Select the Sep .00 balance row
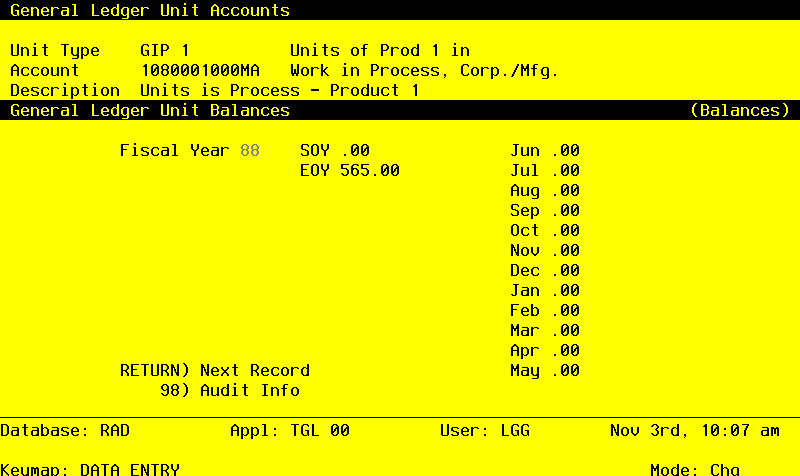 click(x=545, y=210)
